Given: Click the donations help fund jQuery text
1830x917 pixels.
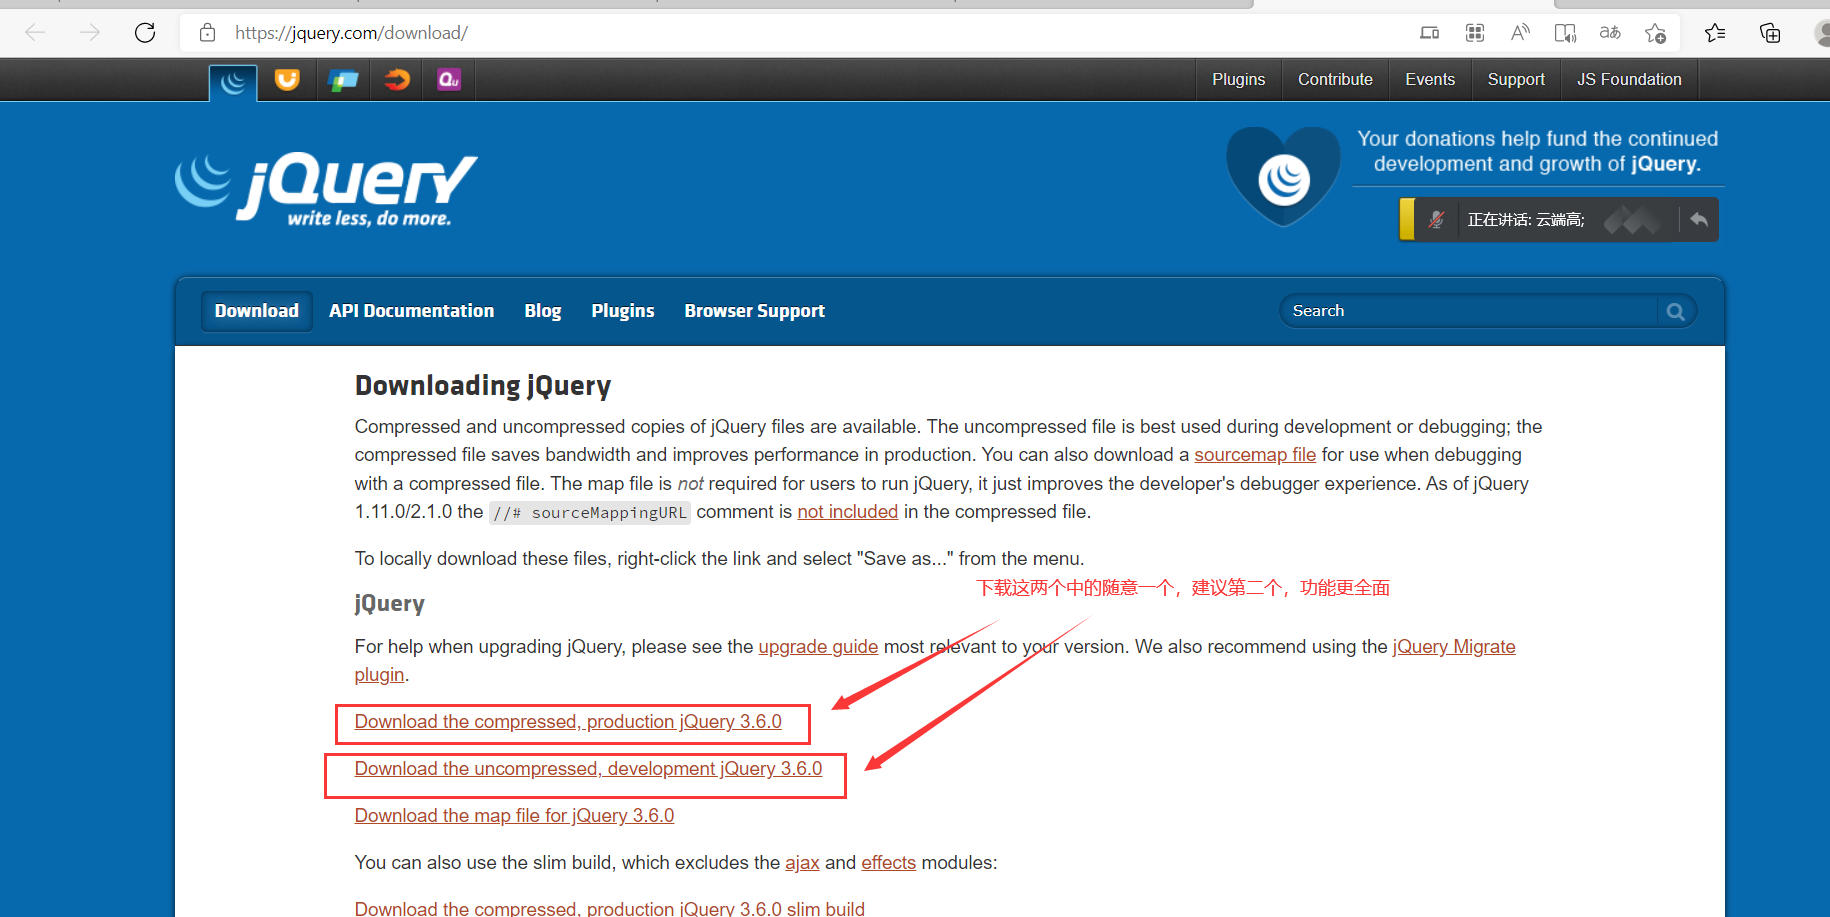Looking at the screenshot, I should (1538, 151).
